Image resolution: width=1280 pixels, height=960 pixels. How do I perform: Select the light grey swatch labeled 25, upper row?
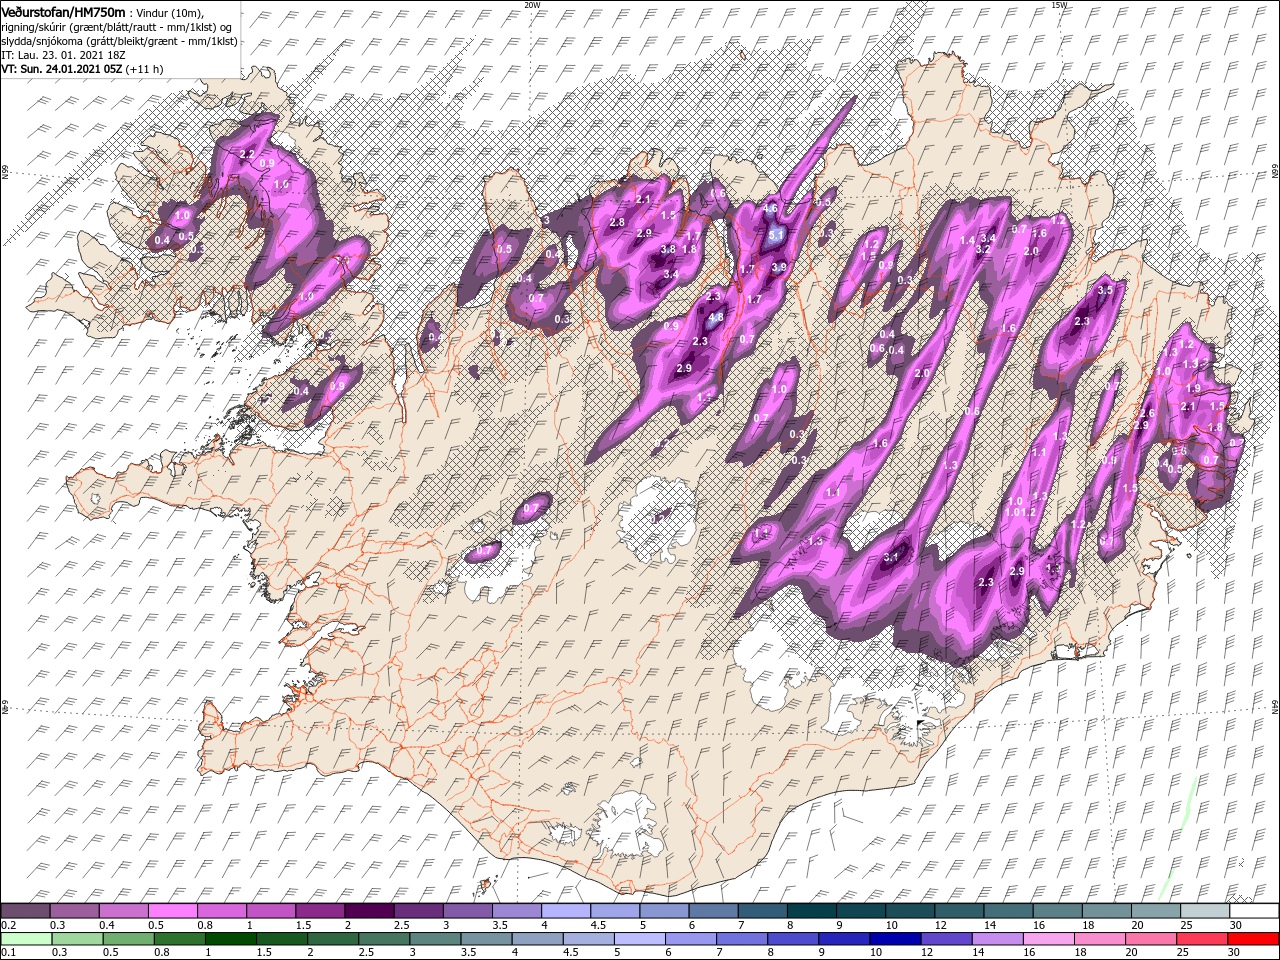tap(1205, 911)
